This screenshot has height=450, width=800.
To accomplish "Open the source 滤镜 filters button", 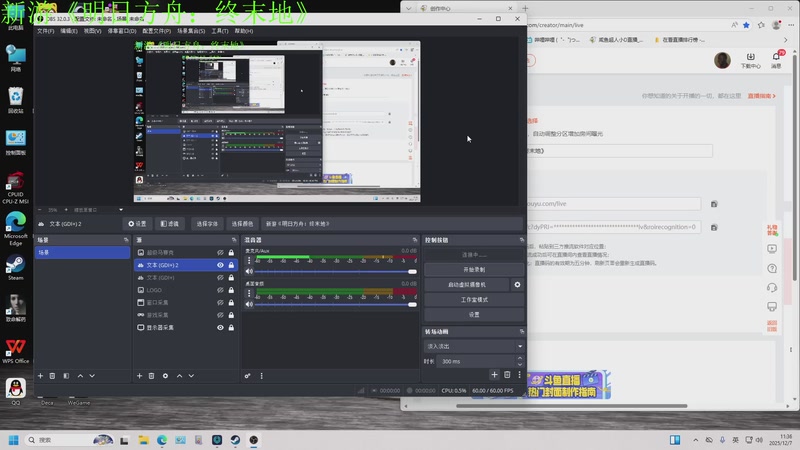I will coord(169,223).
